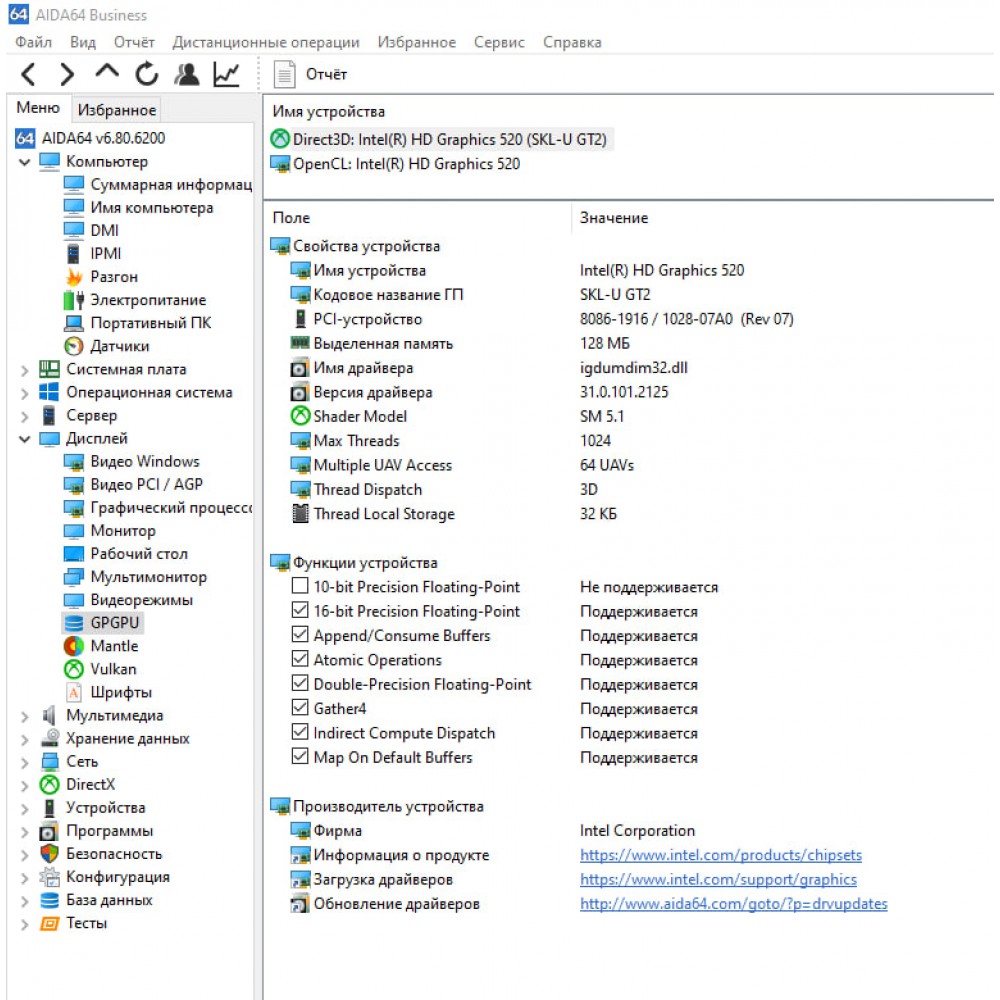Open the intel.com/products/chipsets link
Screen dimensions: 1000x1000
tap(721, 855)
